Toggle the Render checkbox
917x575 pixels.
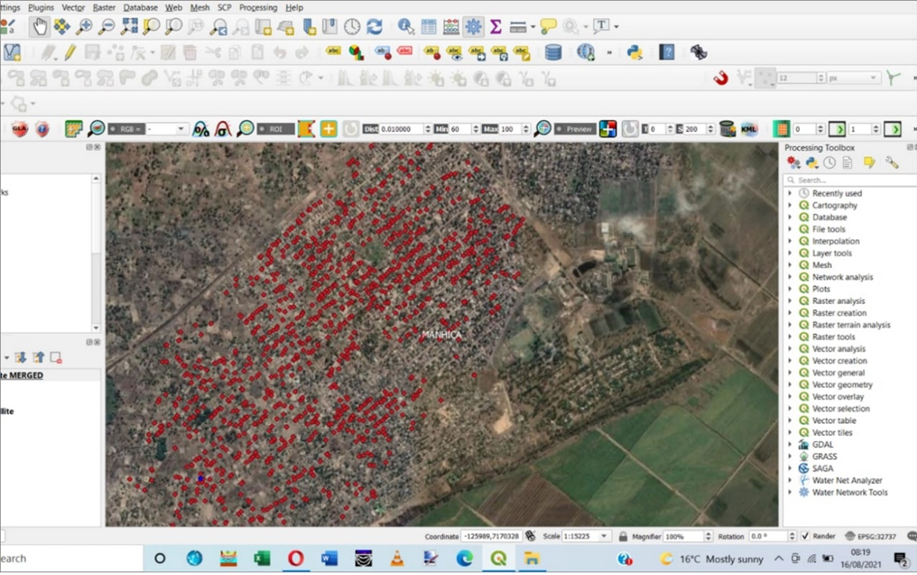[x=806, y=537]
